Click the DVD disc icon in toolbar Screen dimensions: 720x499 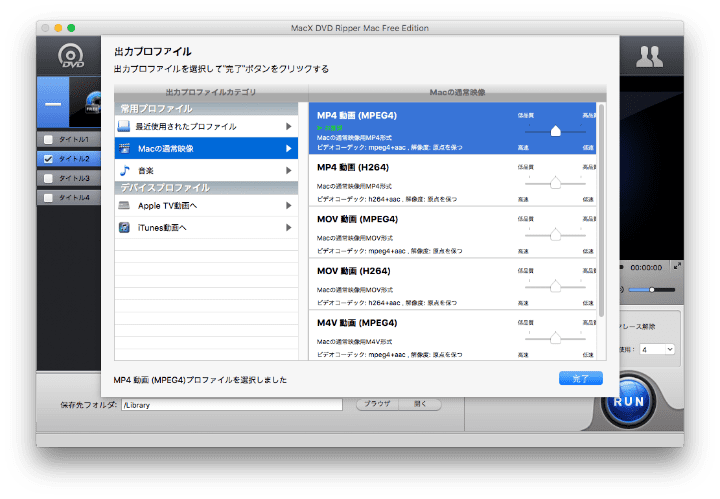71,56
